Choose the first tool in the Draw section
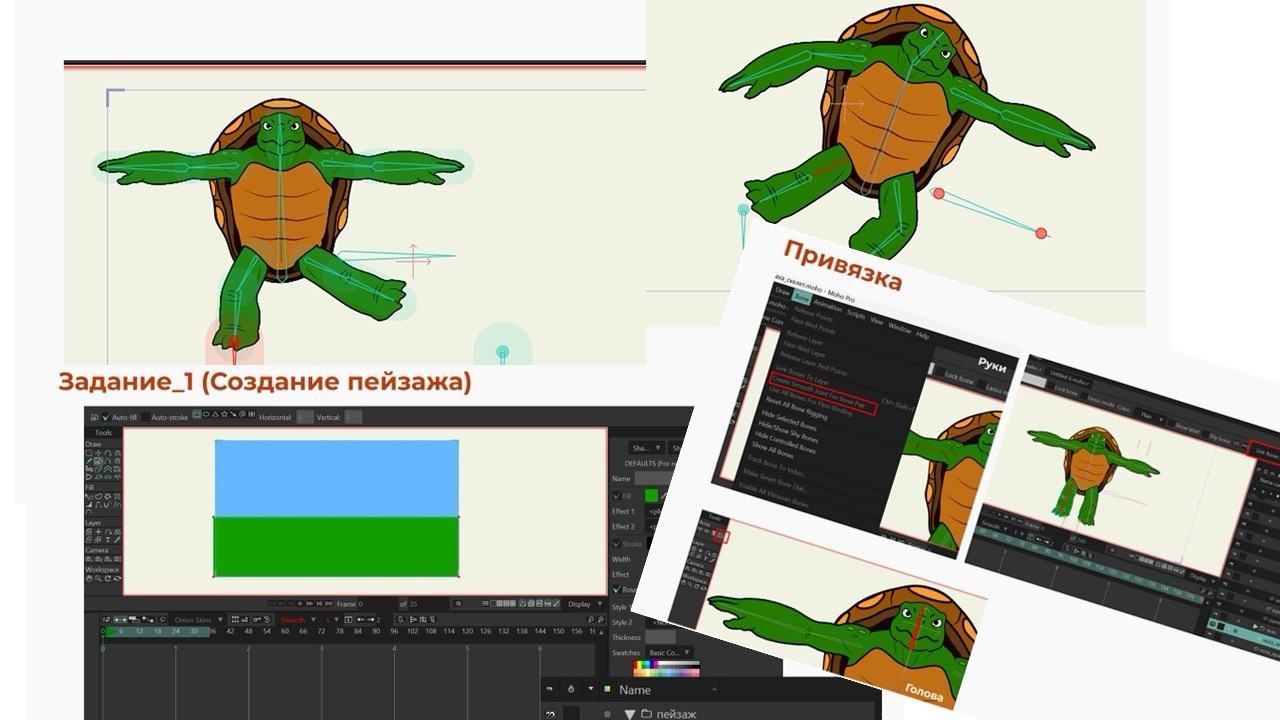Screen dimensions: 1280x720 pyautogui.click(x=89, y=453)
